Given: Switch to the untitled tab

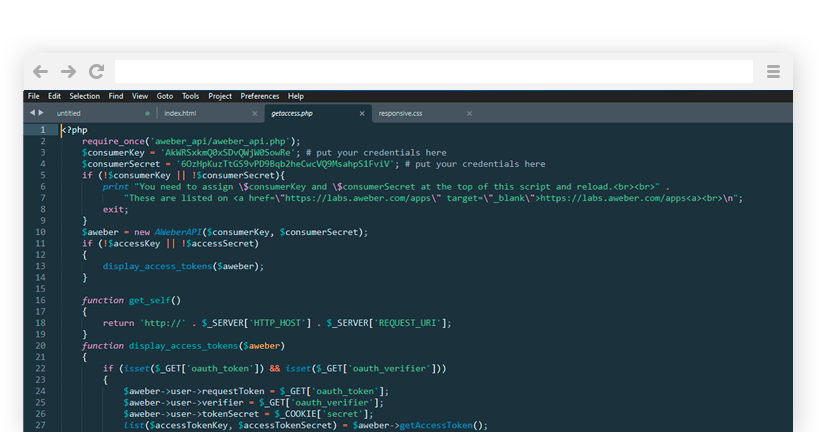Looking at the screenshot, I should point(70,114).
